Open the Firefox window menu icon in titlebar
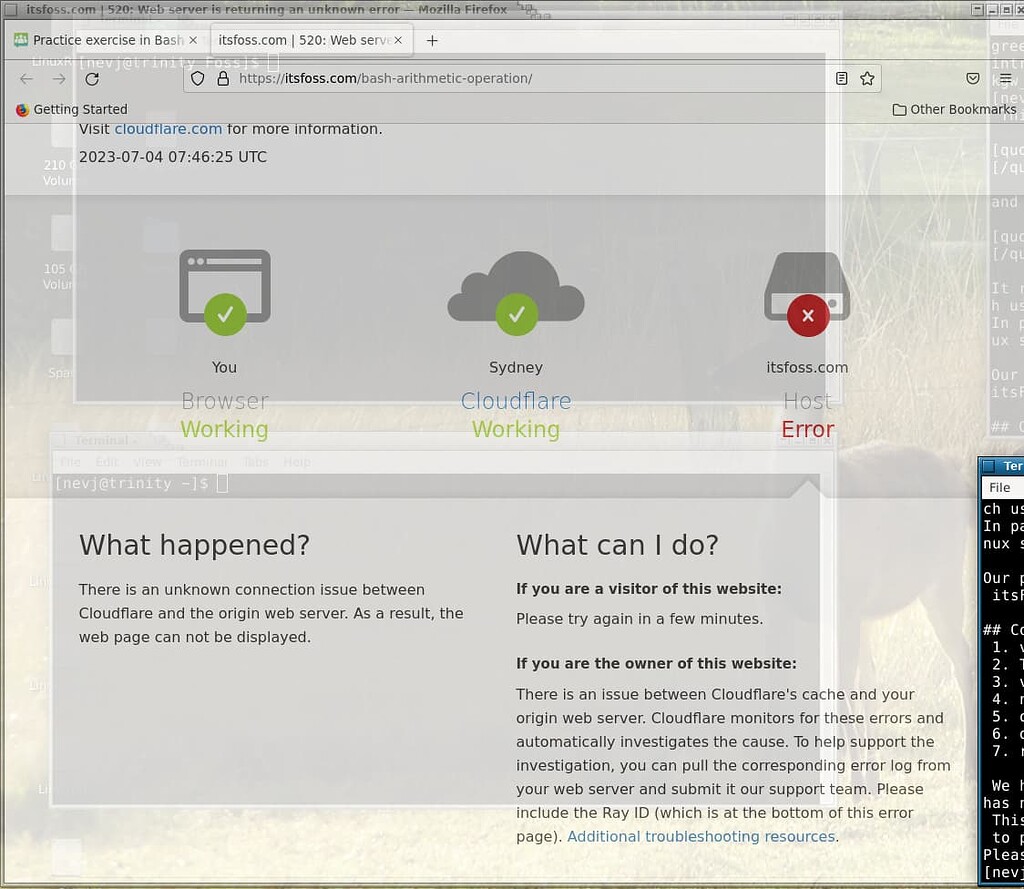The width and height of the screenshot is (1024, 889). tap(11, 9)
